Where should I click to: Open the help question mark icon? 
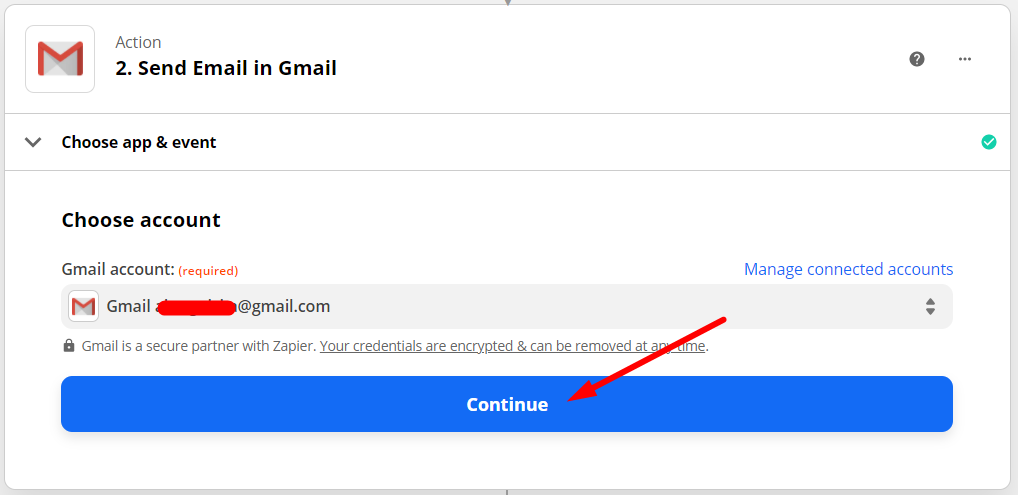(x=917, y=59)
